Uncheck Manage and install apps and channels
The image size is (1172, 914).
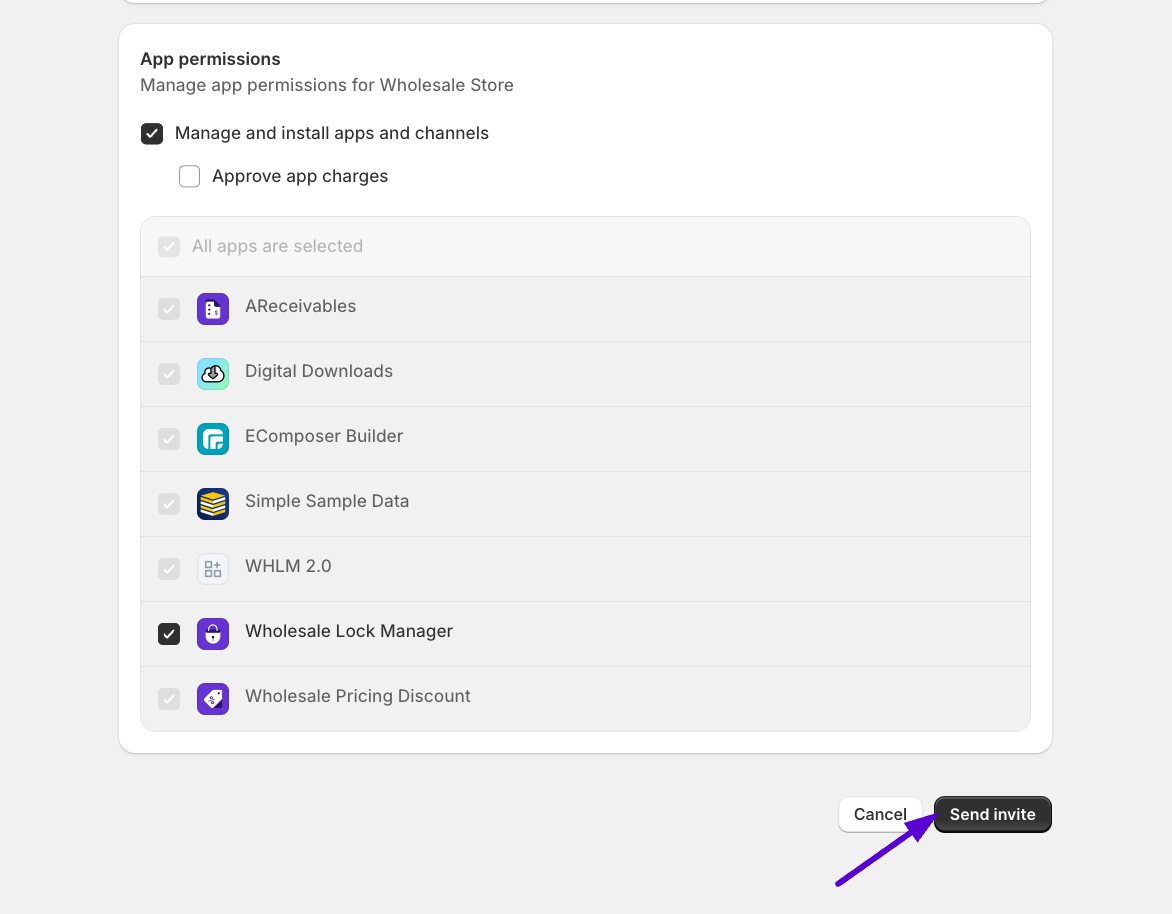pyautogui.click(x=152, y=134)
